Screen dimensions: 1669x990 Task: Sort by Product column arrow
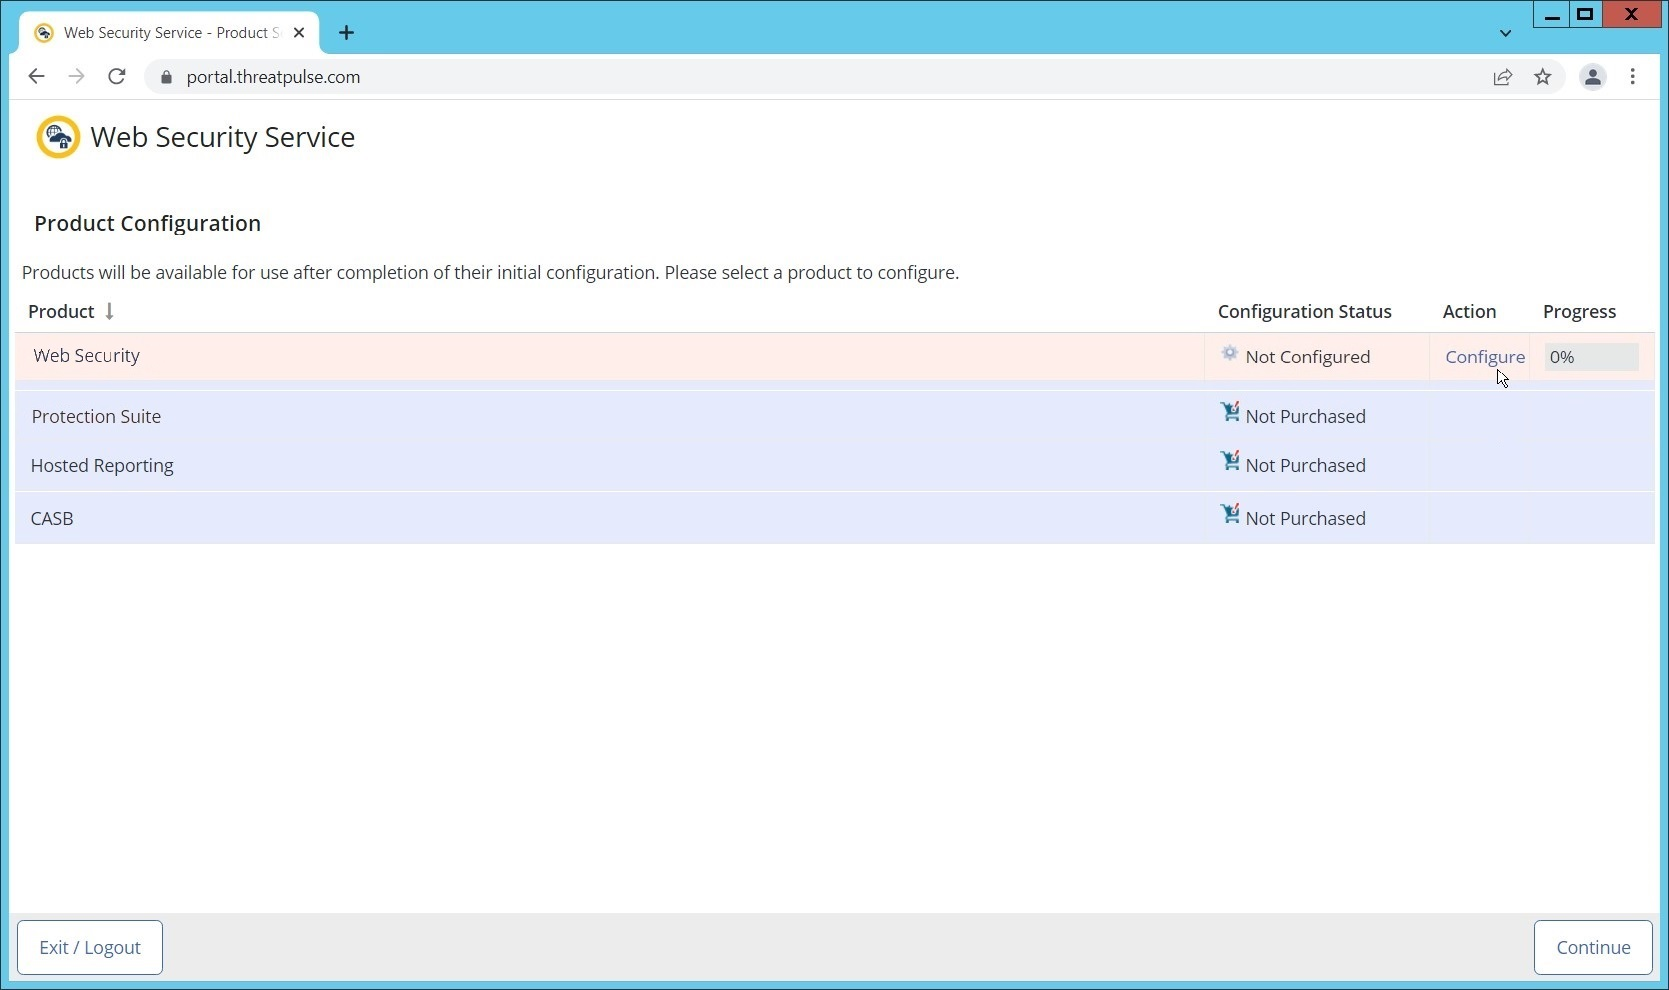109,312
